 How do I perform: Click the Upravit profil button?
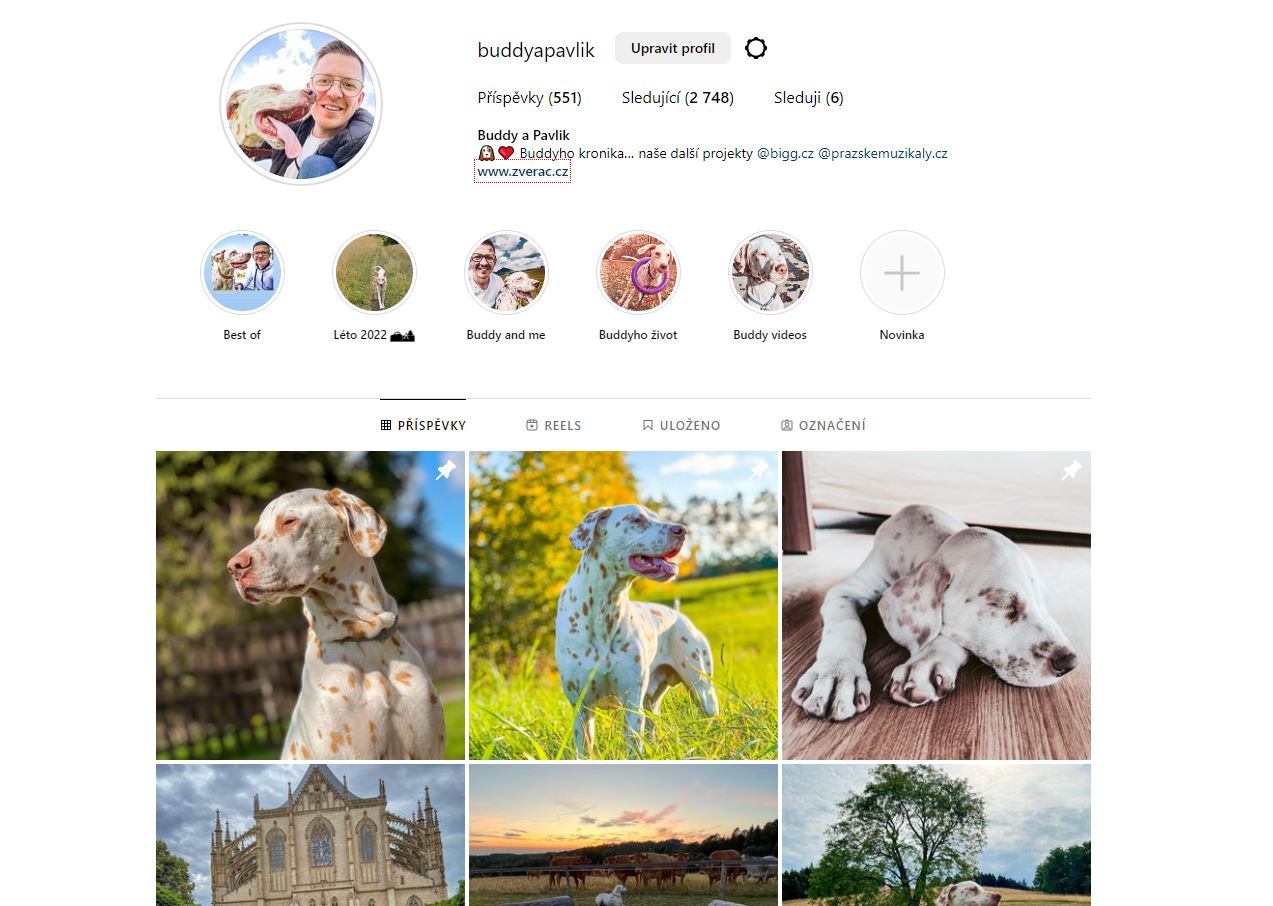tap(673, 48)
